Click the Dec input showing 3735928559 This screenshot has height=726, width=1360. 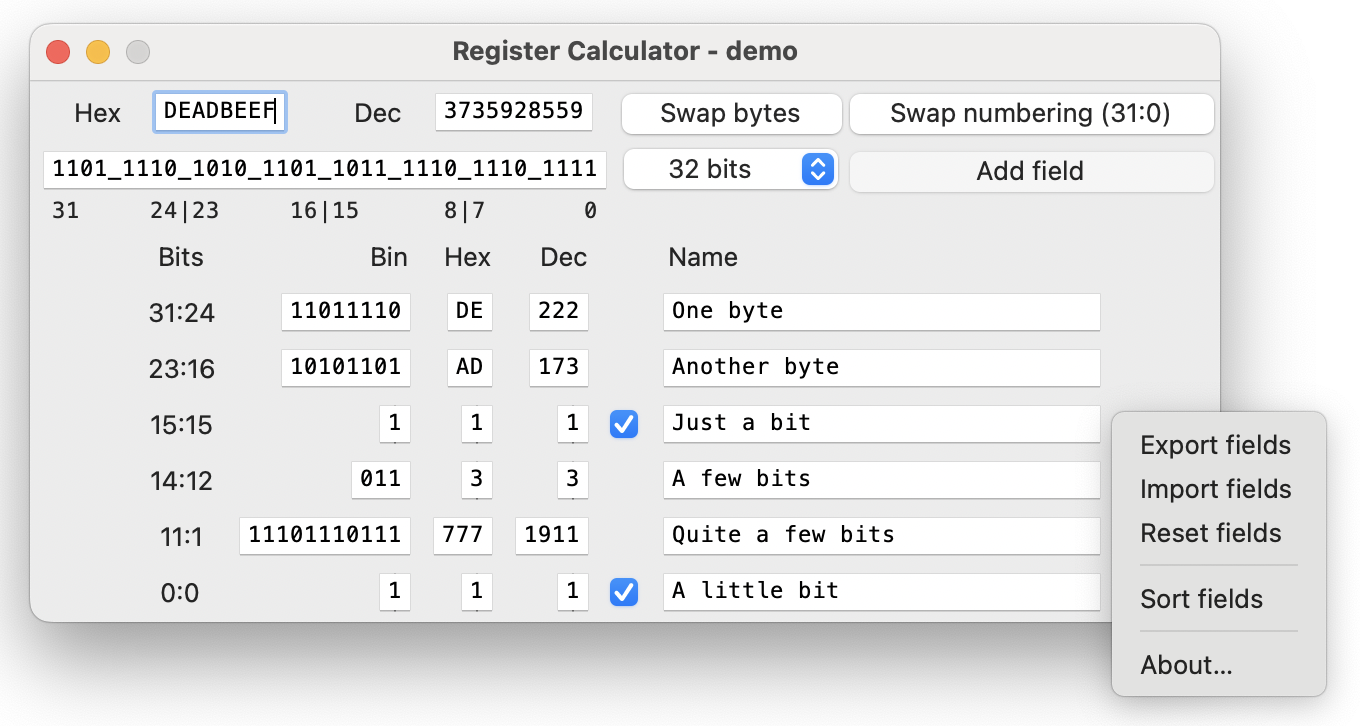coord(513,113)
